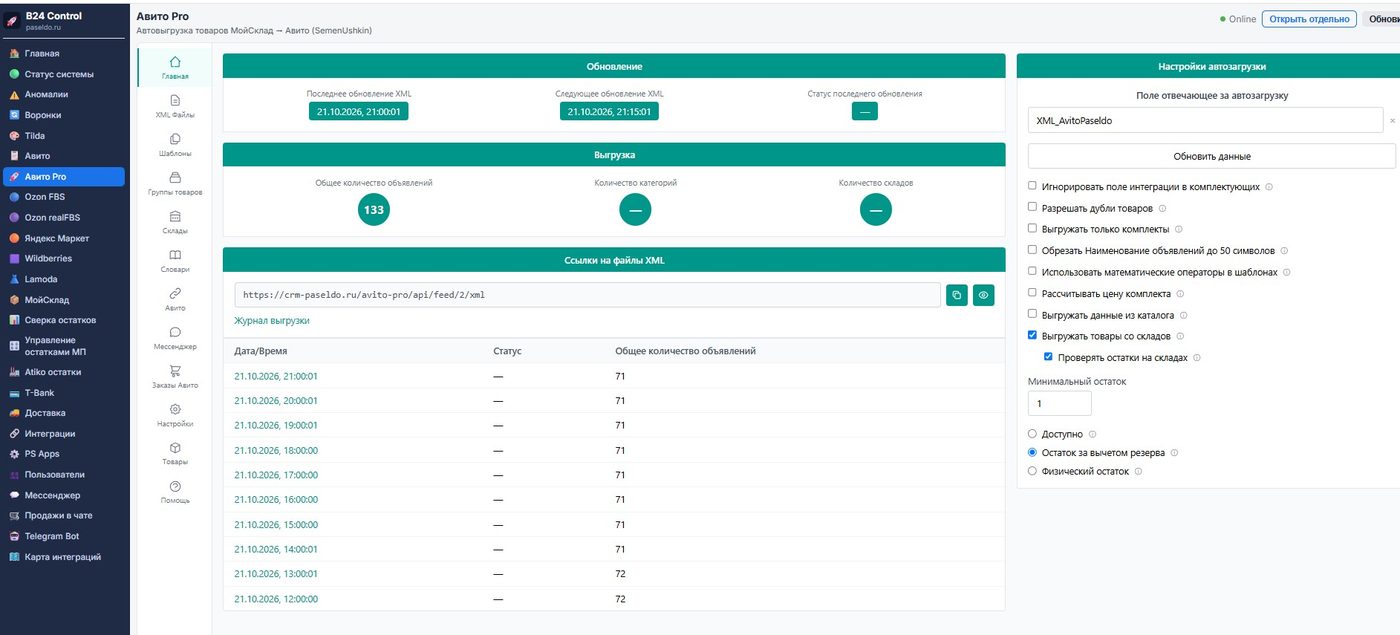Click next update time 21.10.2026, 21:15:01
Viewport: 1400px width, 635px height.
point(609,111)
